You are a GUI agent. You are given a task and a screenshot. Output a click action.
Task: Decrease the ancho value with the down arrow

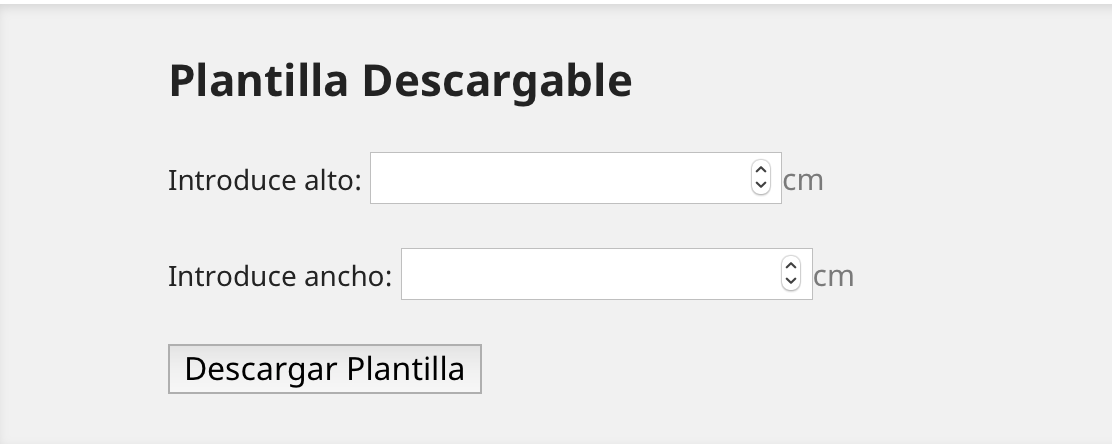tap(791, 281)
